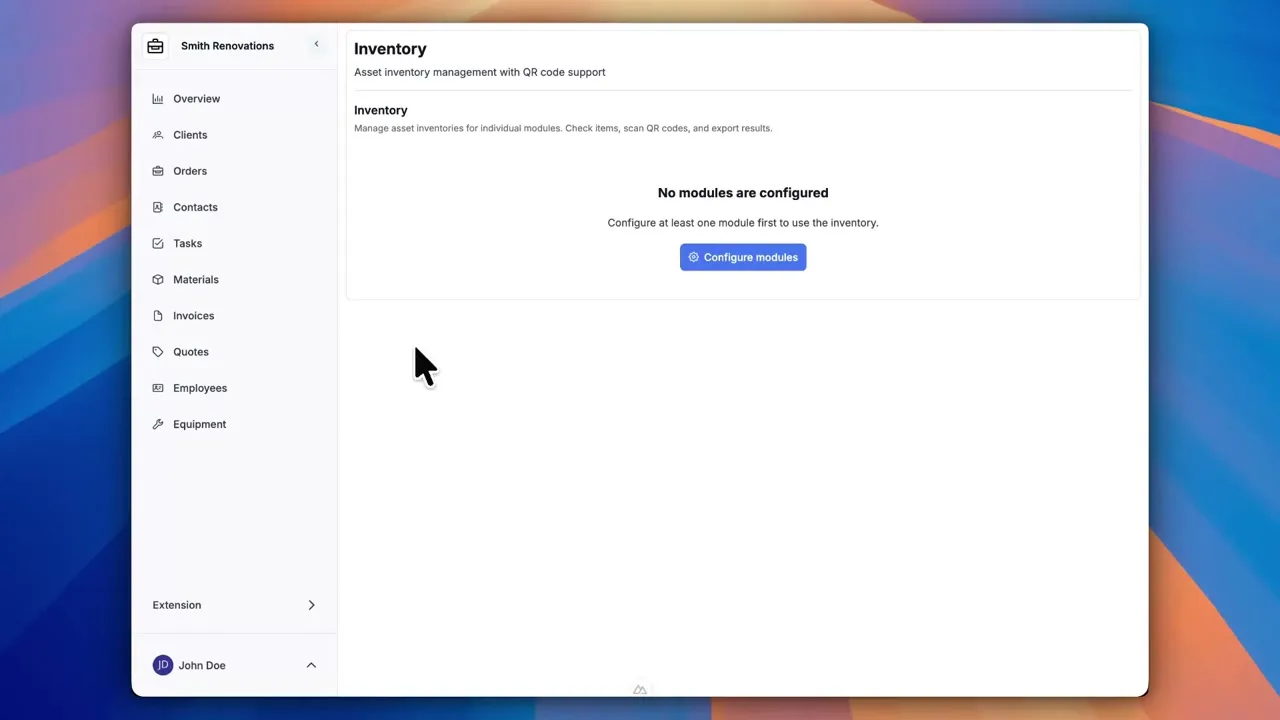
Task: Click the Invoices document icon
Action: [158, 316]
